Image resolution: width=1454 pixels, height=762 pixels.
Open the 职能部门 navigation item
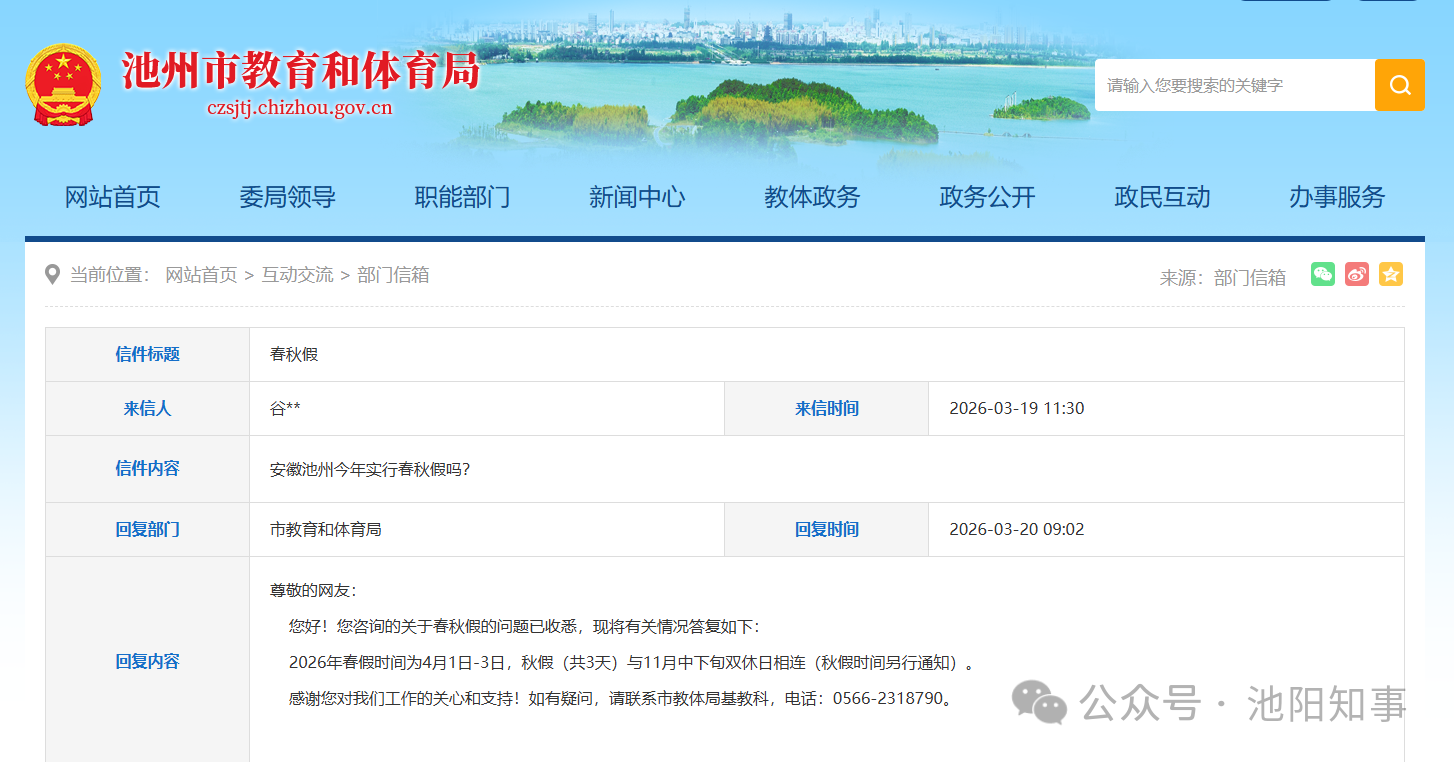click(462, 197)
